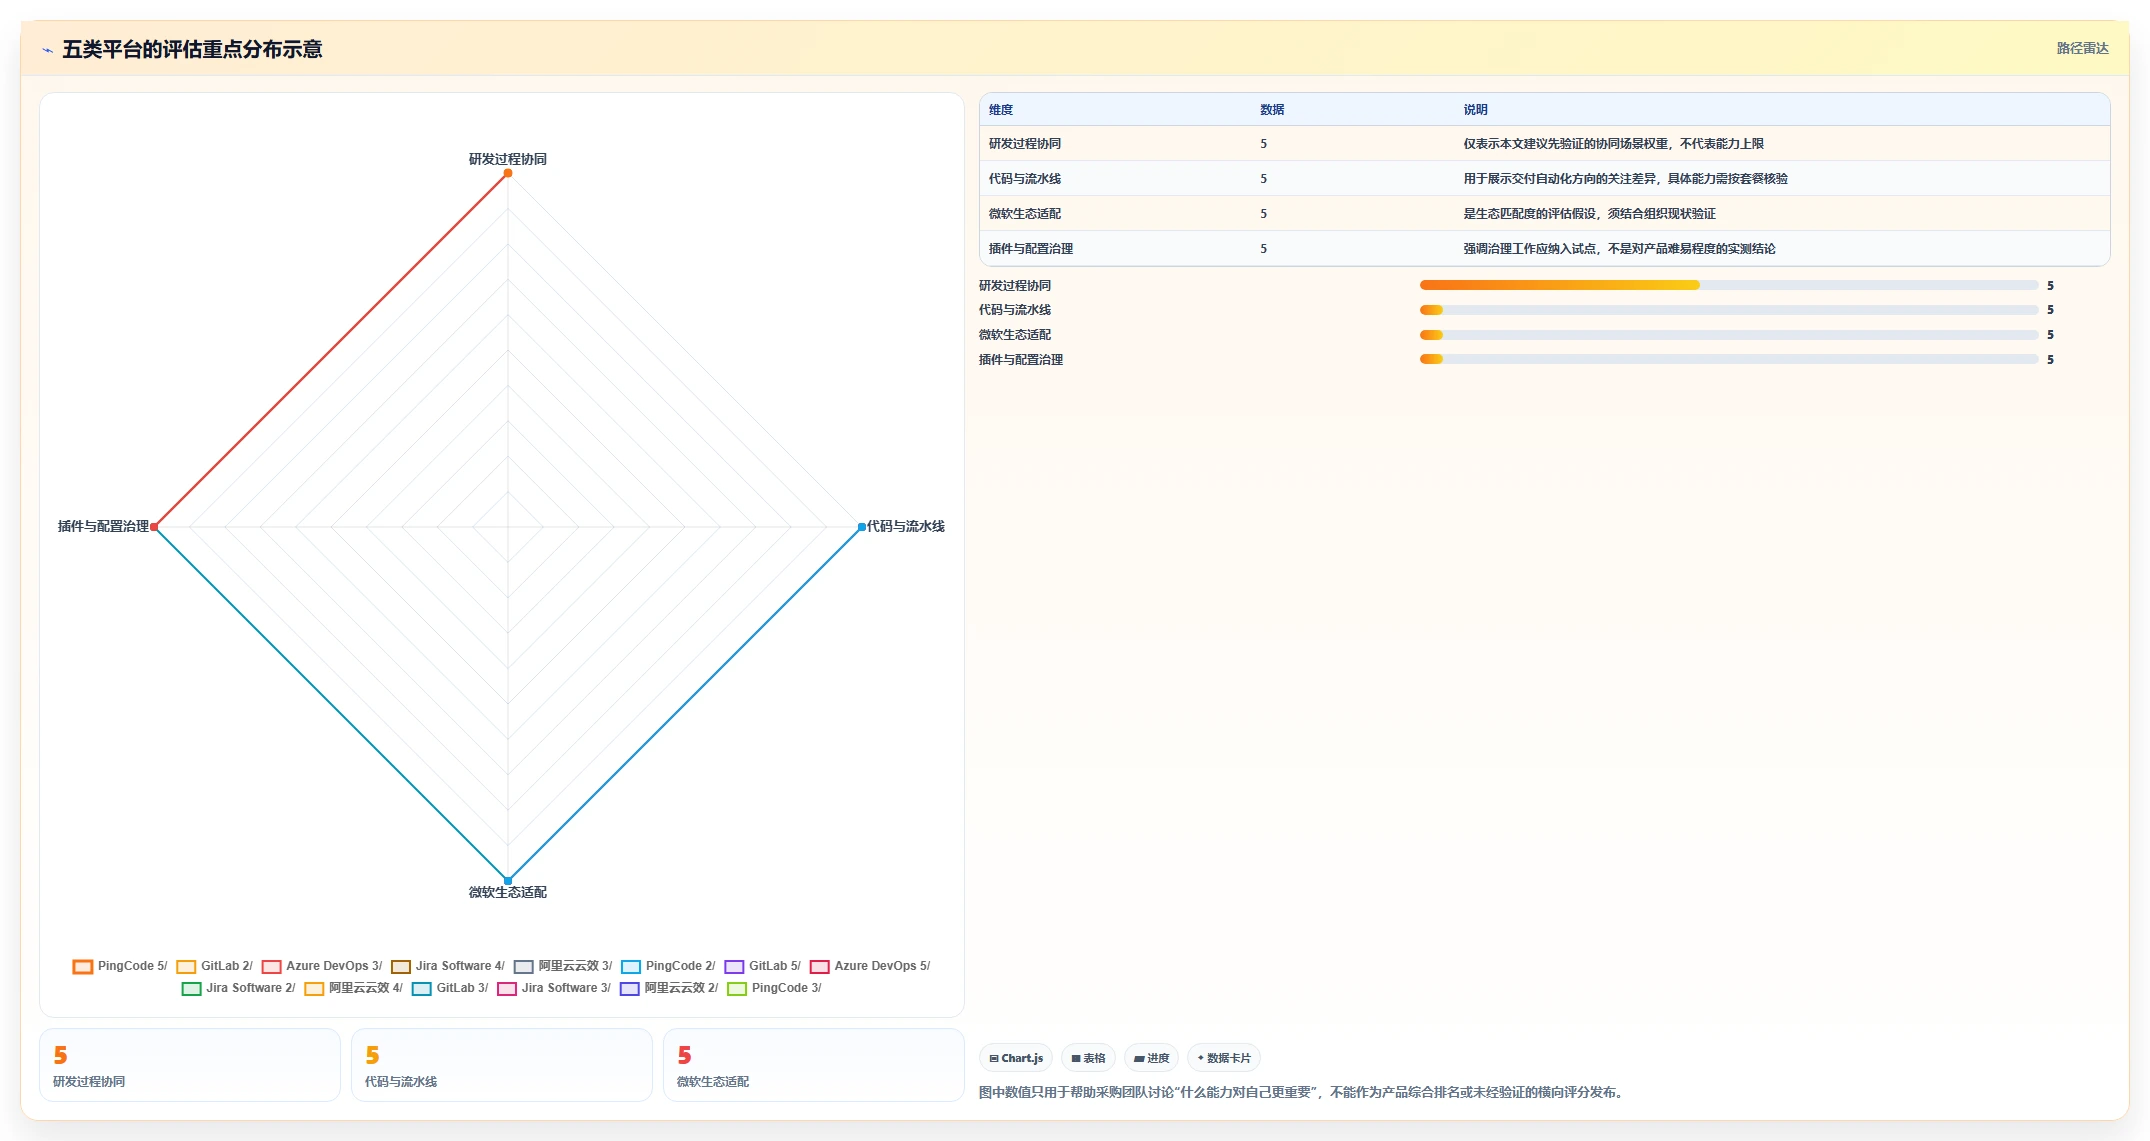Toggle the GitLab 3/ legend dataset
Viewport: 2150px width, 1141px height.
(450, 988)
